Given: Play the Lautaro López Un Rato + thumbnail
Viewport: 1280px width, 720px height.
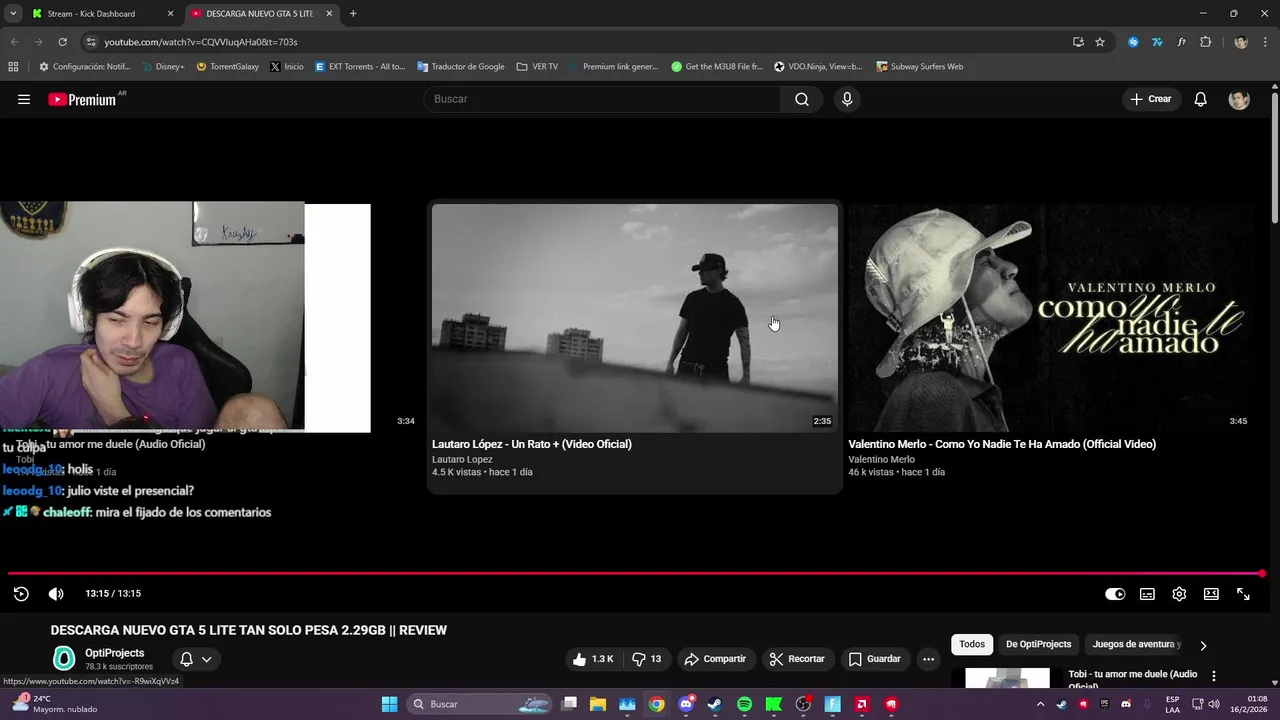Looking at the screenshot, I should click(x=635, y=318).
